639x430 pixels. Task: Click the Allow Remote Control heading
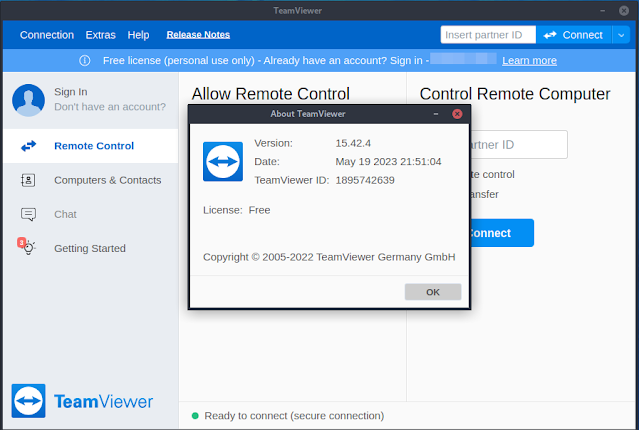click(271, 94)
